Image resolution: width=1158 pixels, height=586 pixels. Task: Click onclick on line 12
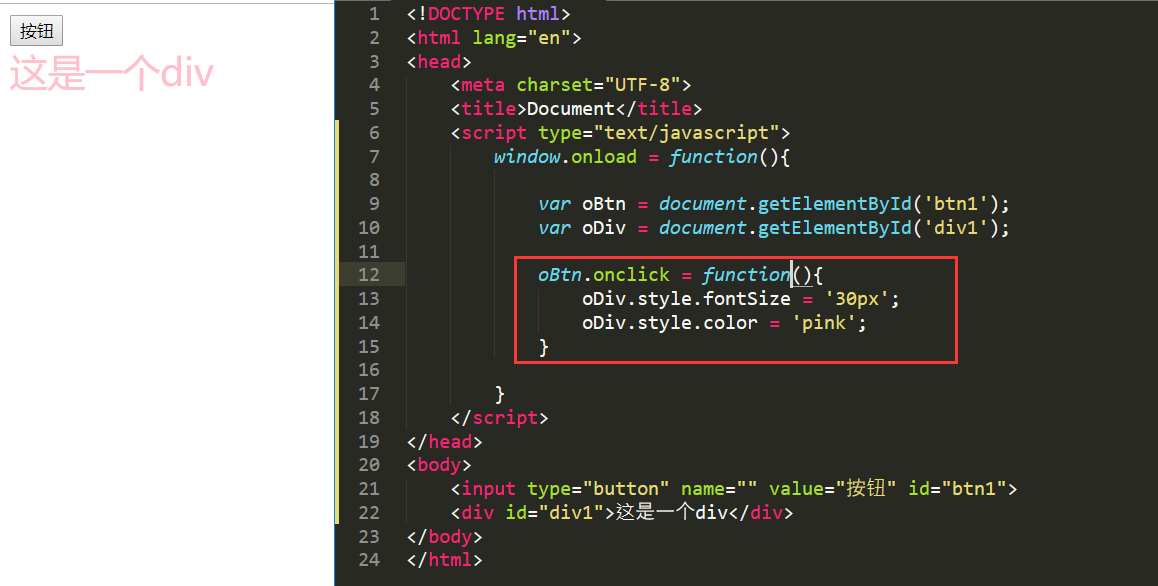coord(631,275)
